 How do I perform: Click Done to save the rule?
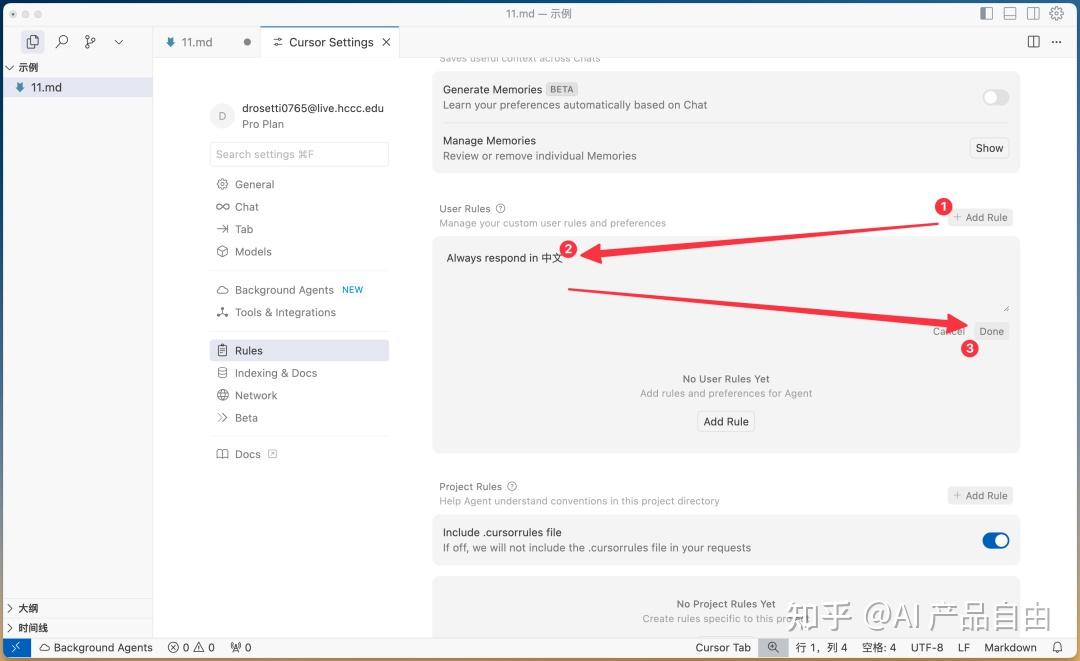point(991,331)
